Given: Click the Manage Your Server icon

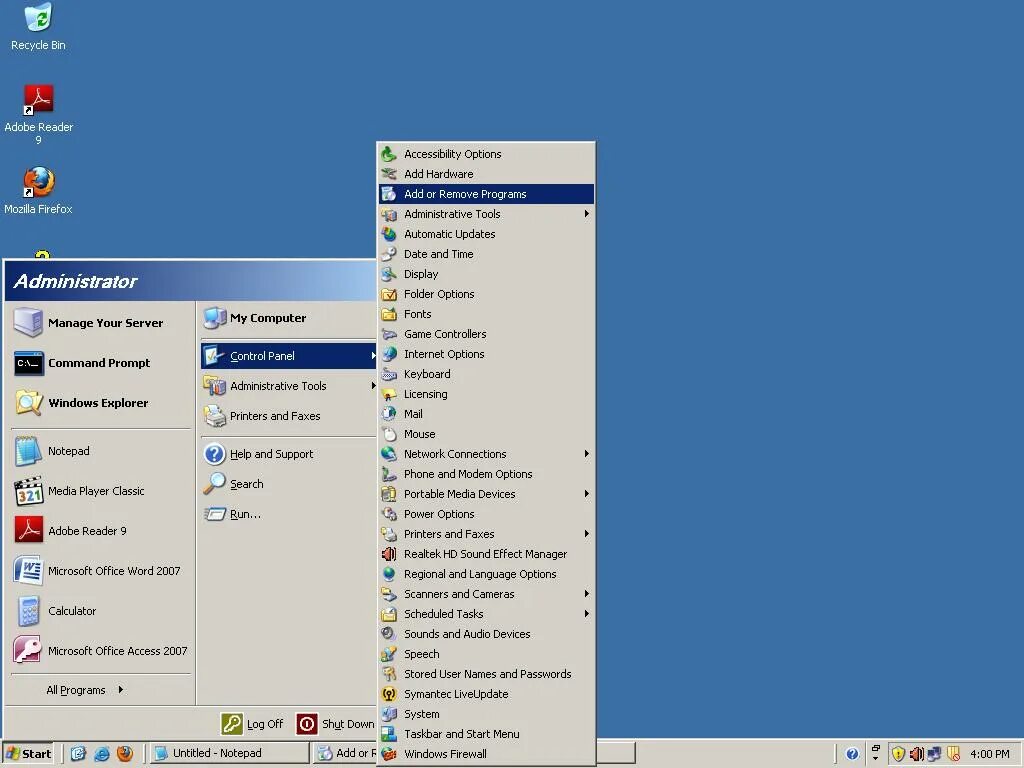Looking at the screenshot, I should click(x=28, y=323).
